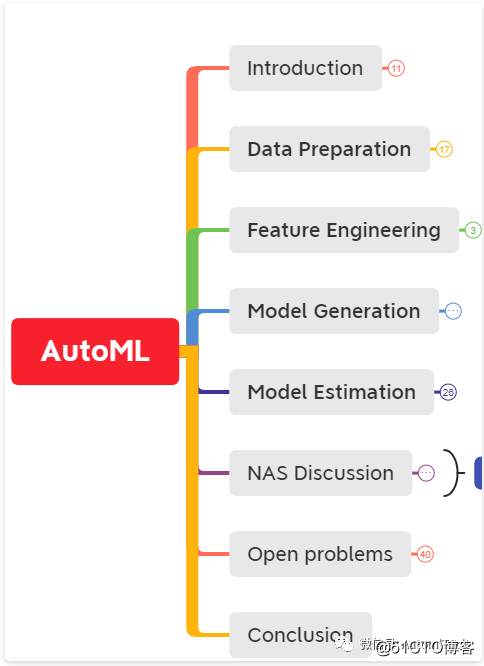Image resolution: width=484 pixels, height=666 pixels.
Task: Click the NAS Discussion ellipsis circle
Action: point(426,473)
